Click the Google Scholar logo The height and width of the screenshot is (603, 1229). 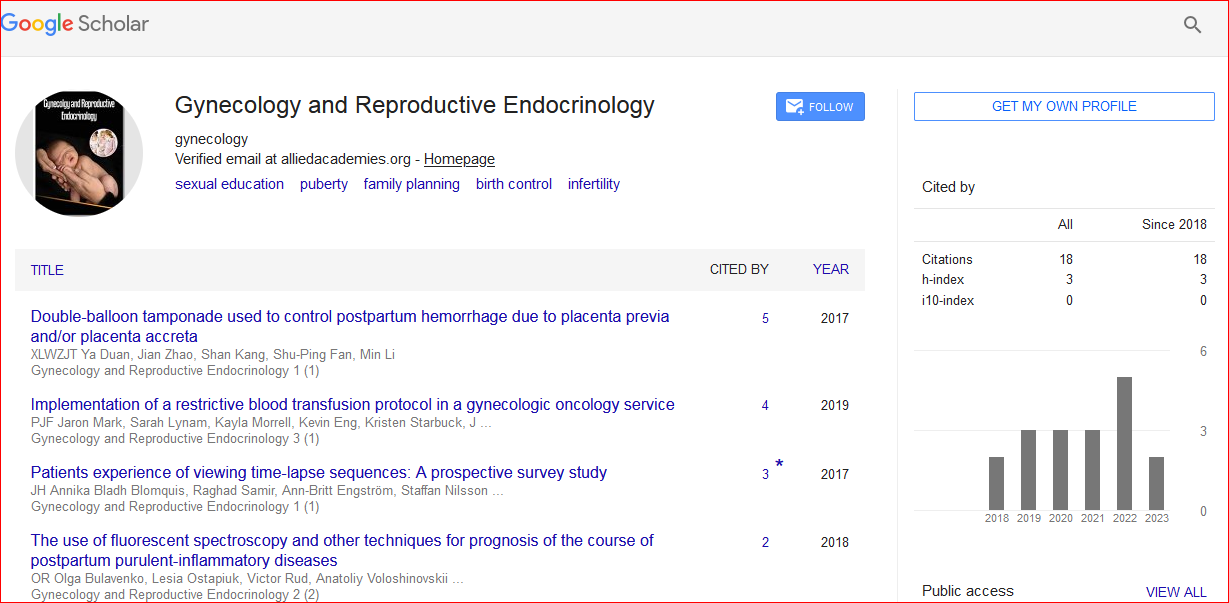pos(76,25)
